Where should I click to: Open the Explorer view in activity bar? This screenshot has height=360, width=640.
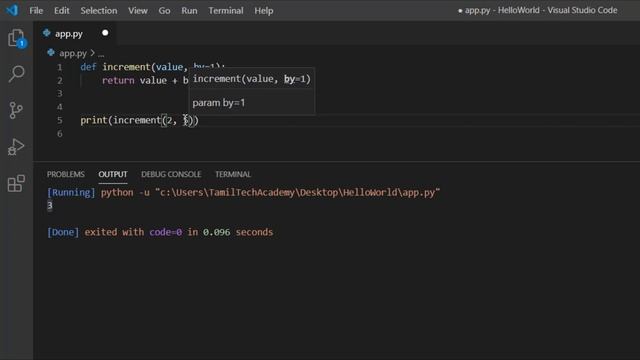coord(16,38)
